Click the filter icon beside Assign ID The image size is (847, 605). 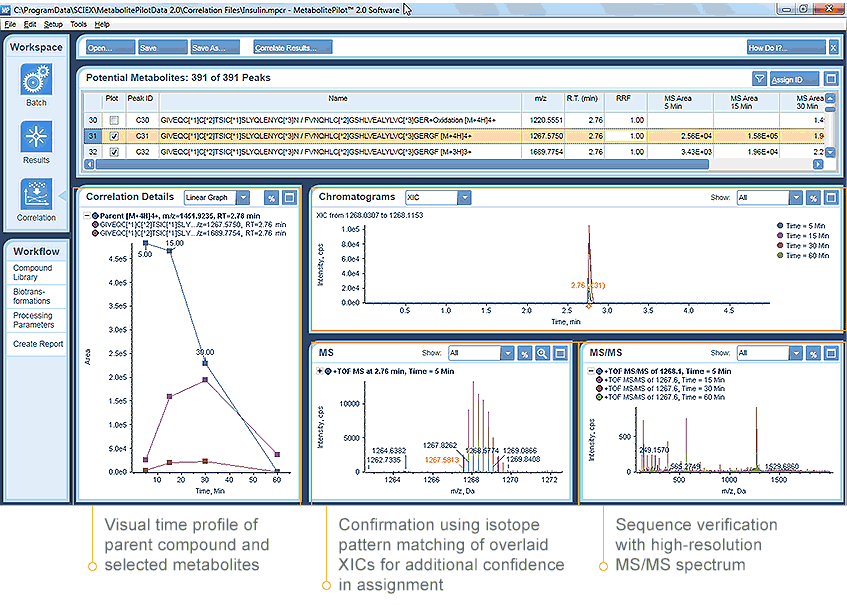pos(759,79)
